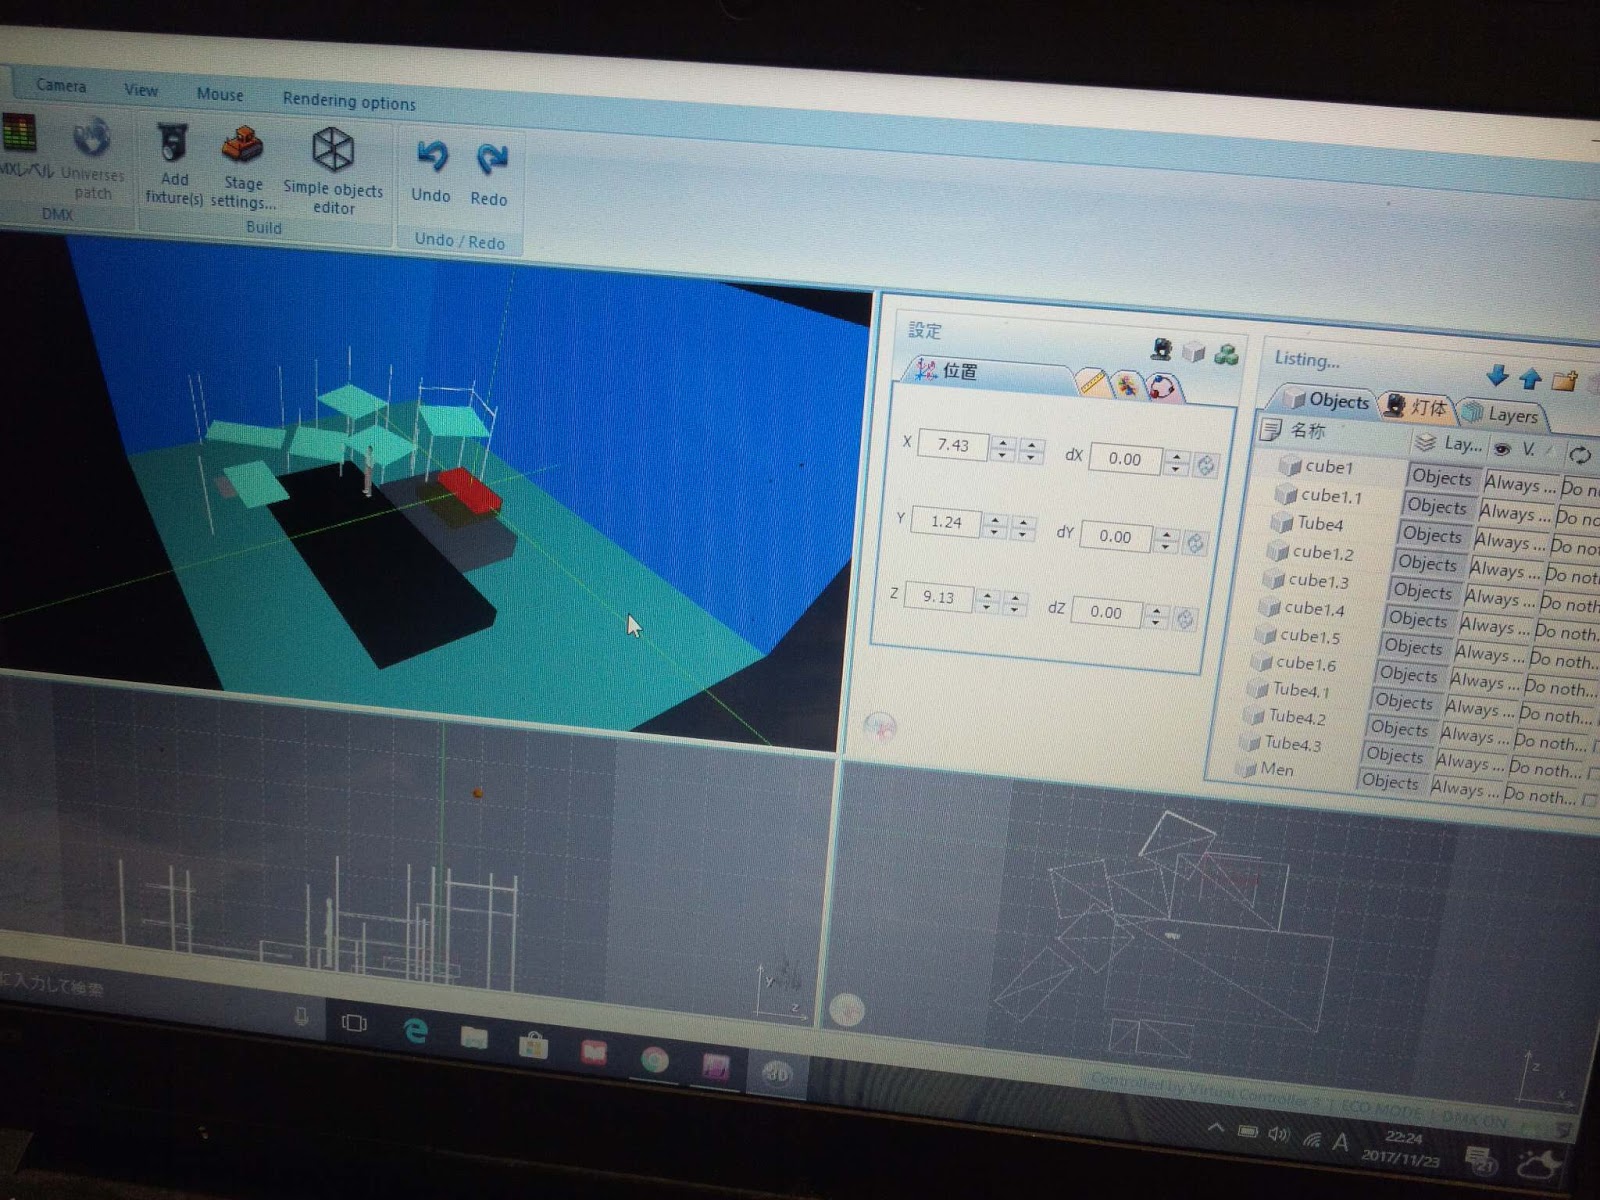Select the circular rotation tab
Viewport: 1600px width, 1200px height.
click(1161, 388)
